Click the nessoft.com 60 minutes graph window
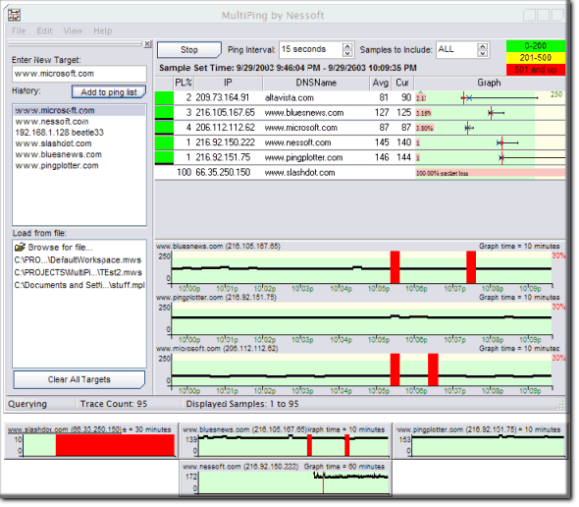Viewport: 579px width, 507px height. click(285, 478)
